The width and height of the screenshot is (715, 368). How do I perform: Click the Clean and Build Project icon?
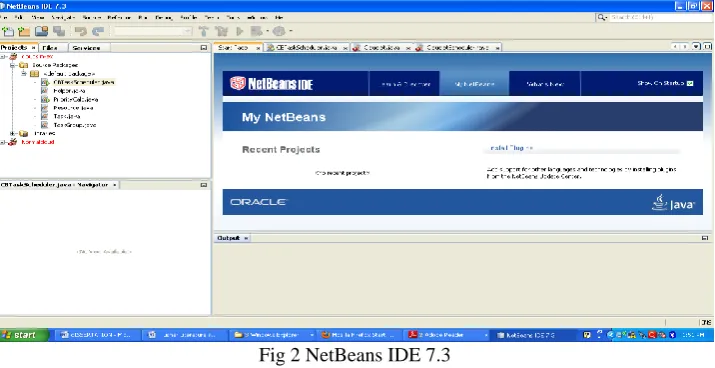pos(222,31)
